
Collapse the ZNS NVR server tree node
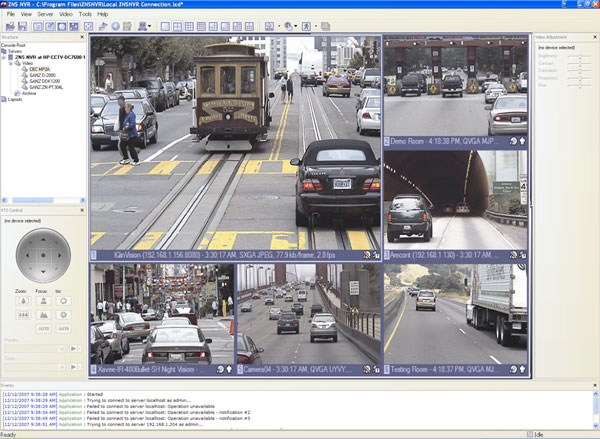click(4, 57)
